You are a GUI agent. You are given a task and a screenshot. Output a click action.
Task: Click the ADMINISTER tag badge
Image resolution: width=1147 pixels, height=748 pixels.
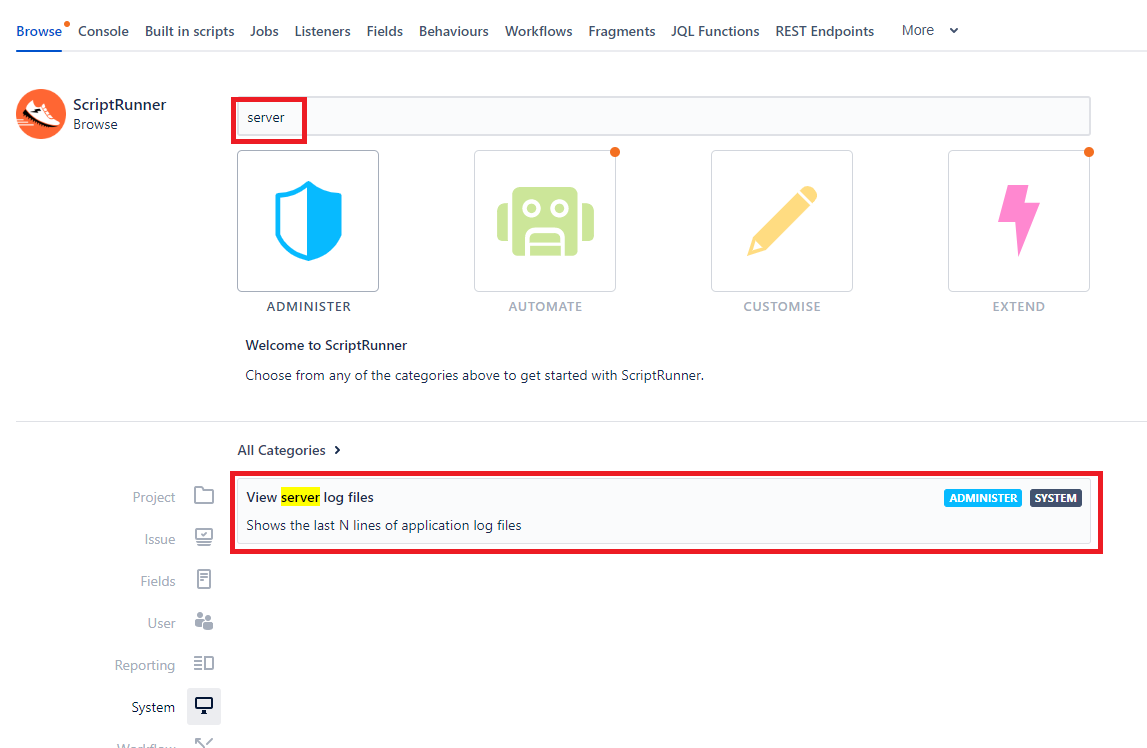point(982,498)
